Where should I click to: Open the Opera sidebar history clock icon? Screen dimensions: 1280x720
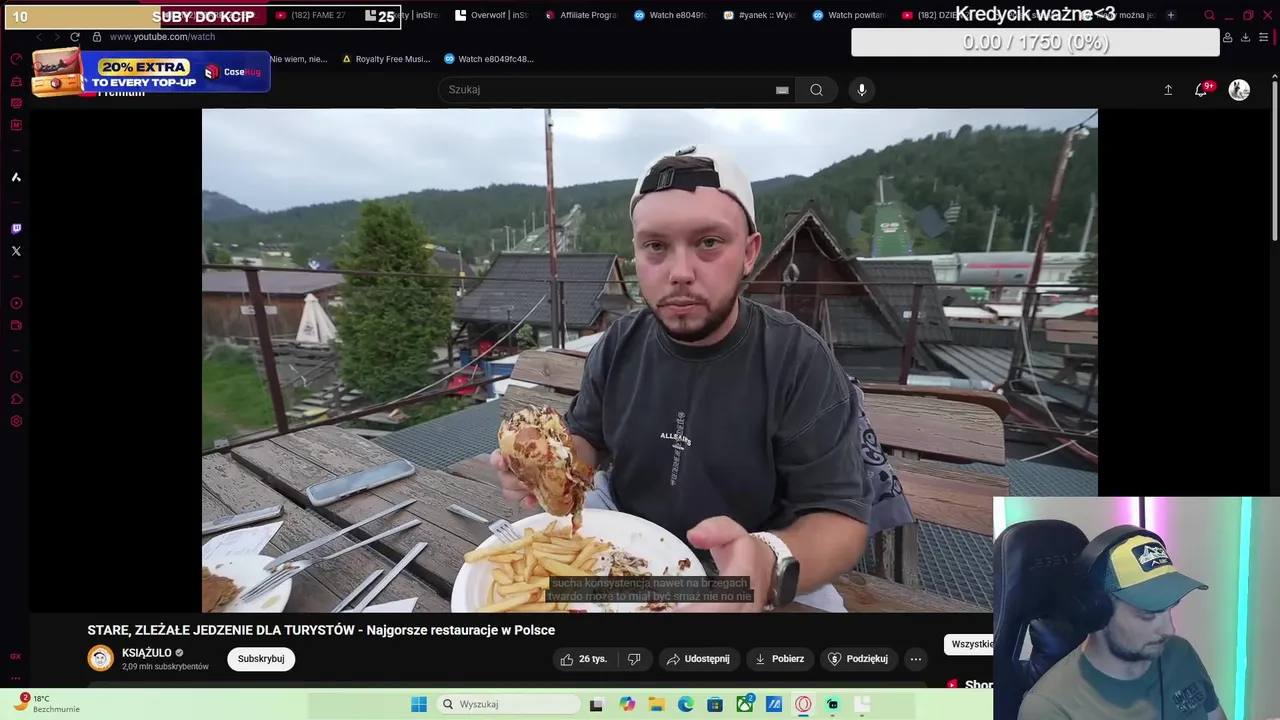(x=16, y=377)
